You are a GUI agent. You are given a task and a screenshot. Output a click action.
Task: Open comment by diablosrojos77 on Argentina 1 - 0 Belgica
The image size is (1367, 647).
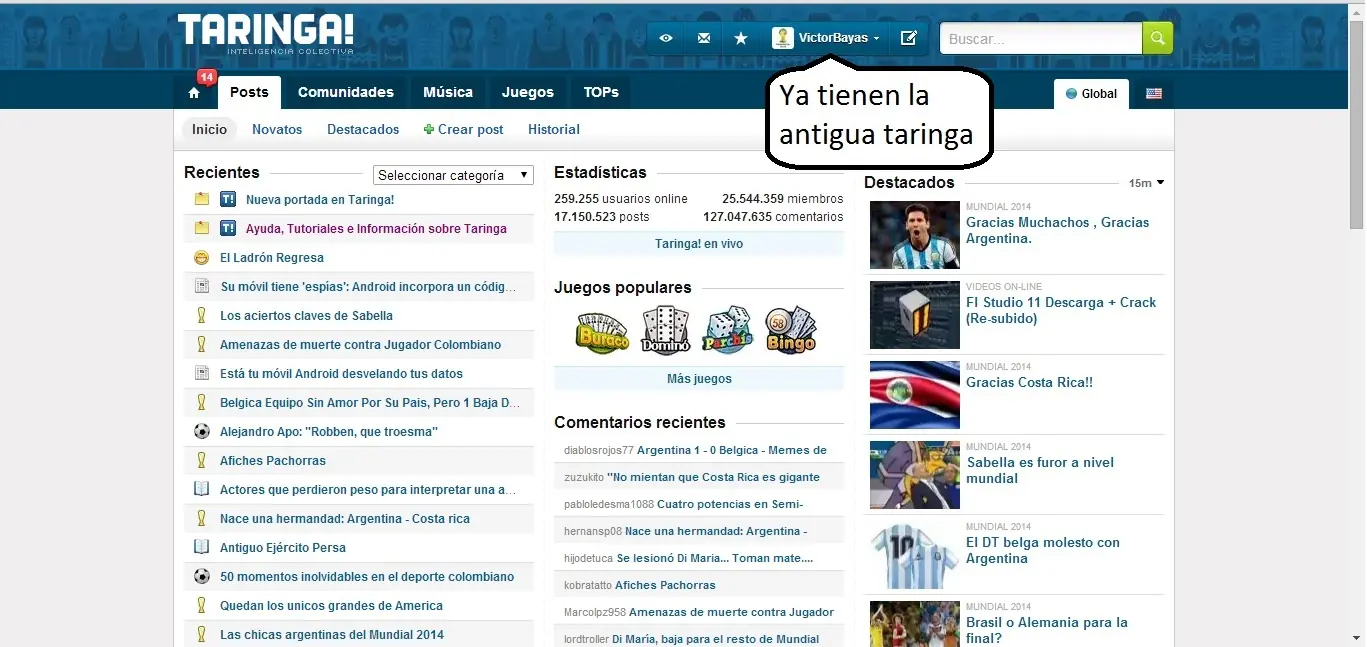[732, 450]
